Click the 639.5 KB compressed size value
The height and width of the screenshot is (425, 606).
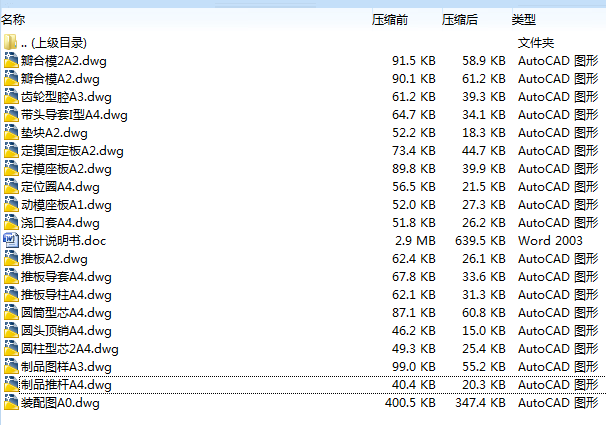click(x=480, y=241)
